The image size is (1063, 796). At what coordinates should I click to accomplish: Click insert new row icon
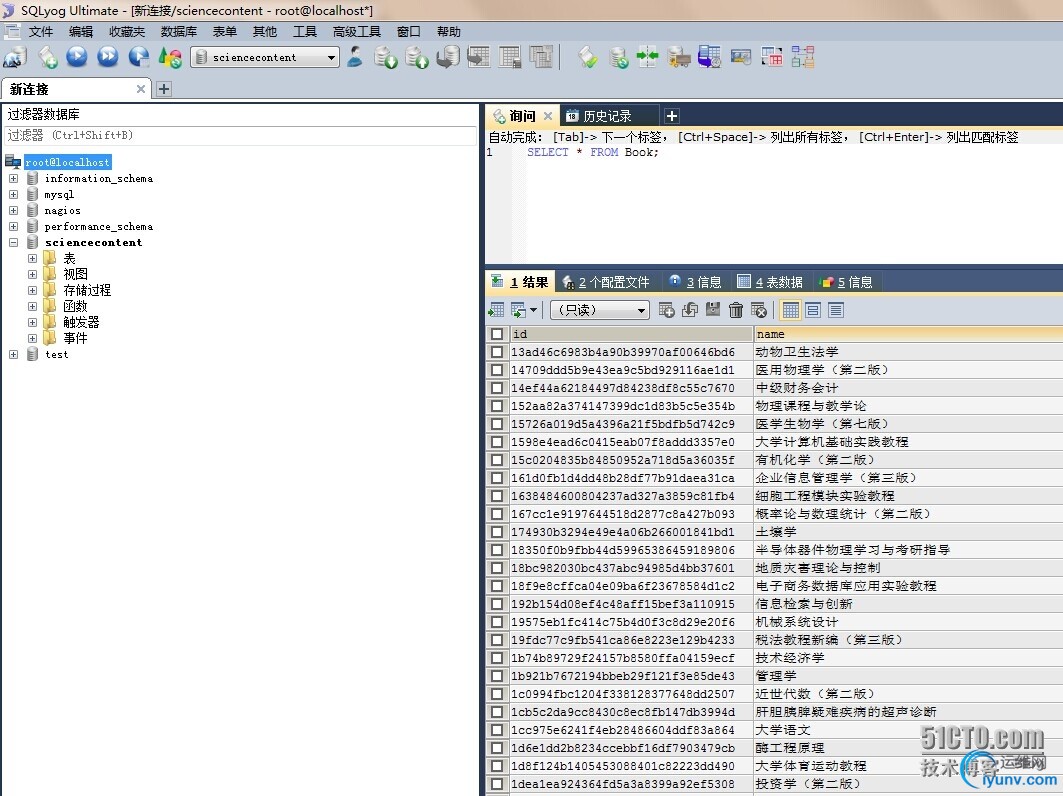coord(666,311)
